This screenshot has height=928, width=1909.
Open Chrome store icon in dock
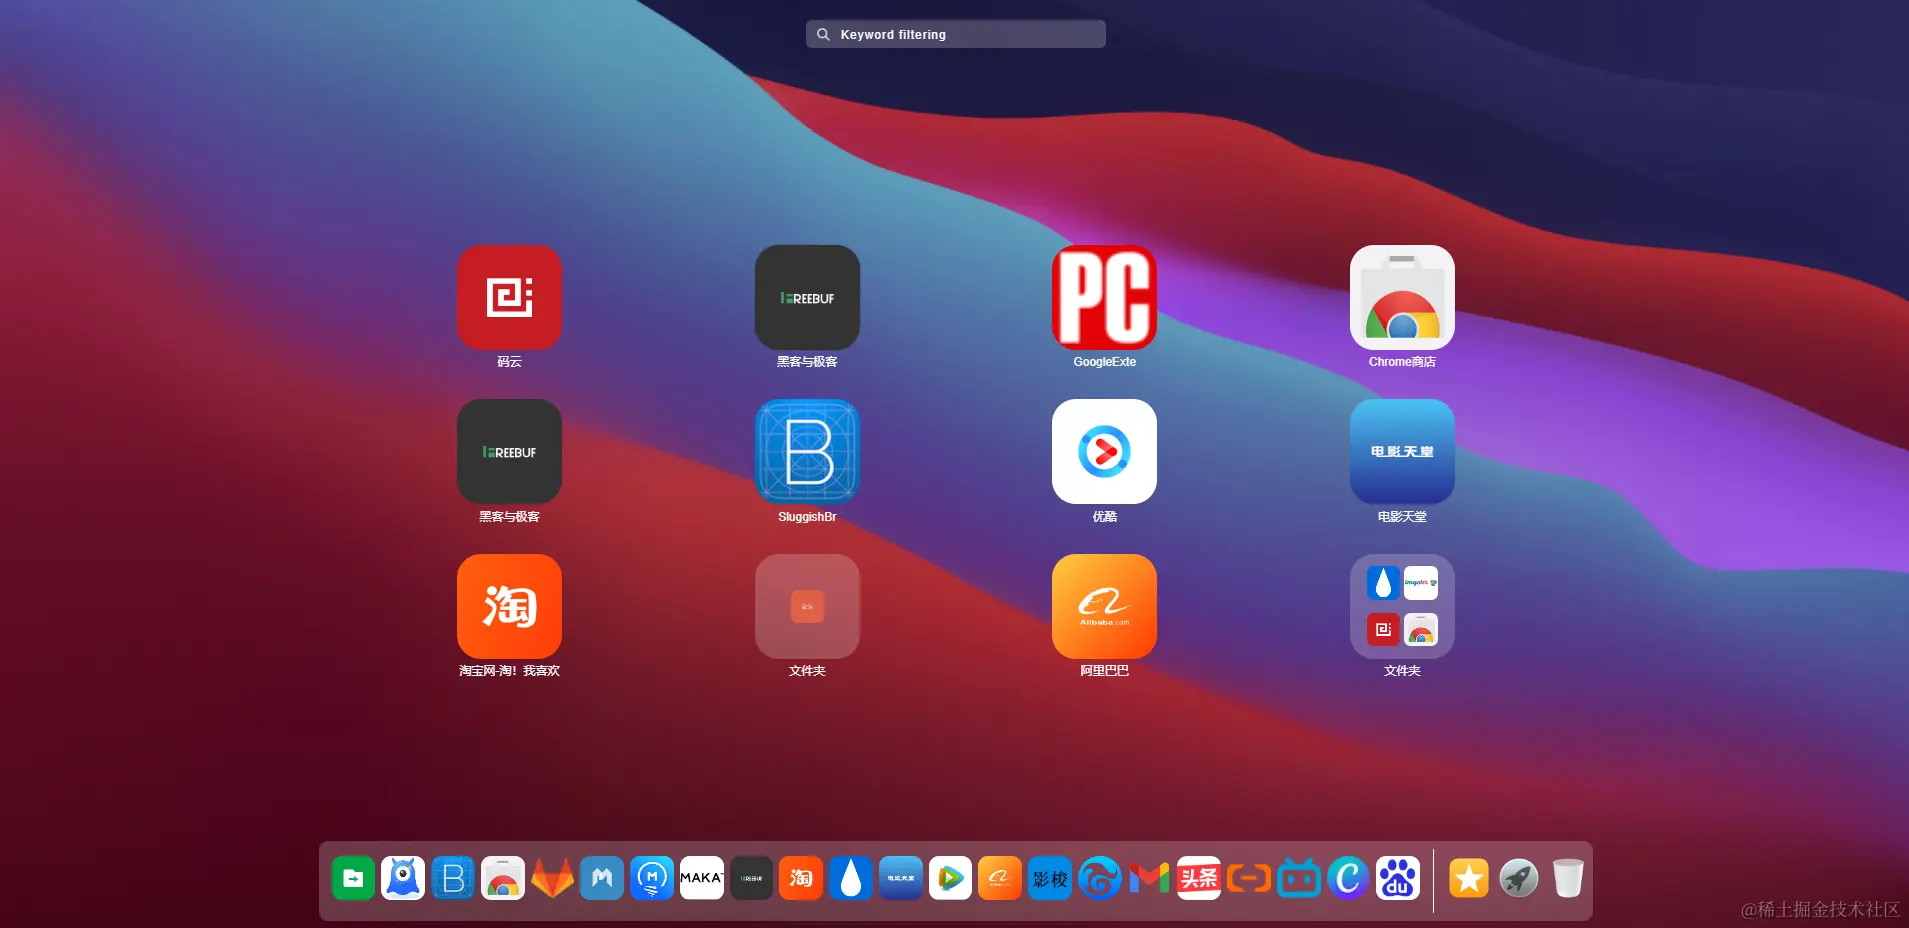coord(503,878)
